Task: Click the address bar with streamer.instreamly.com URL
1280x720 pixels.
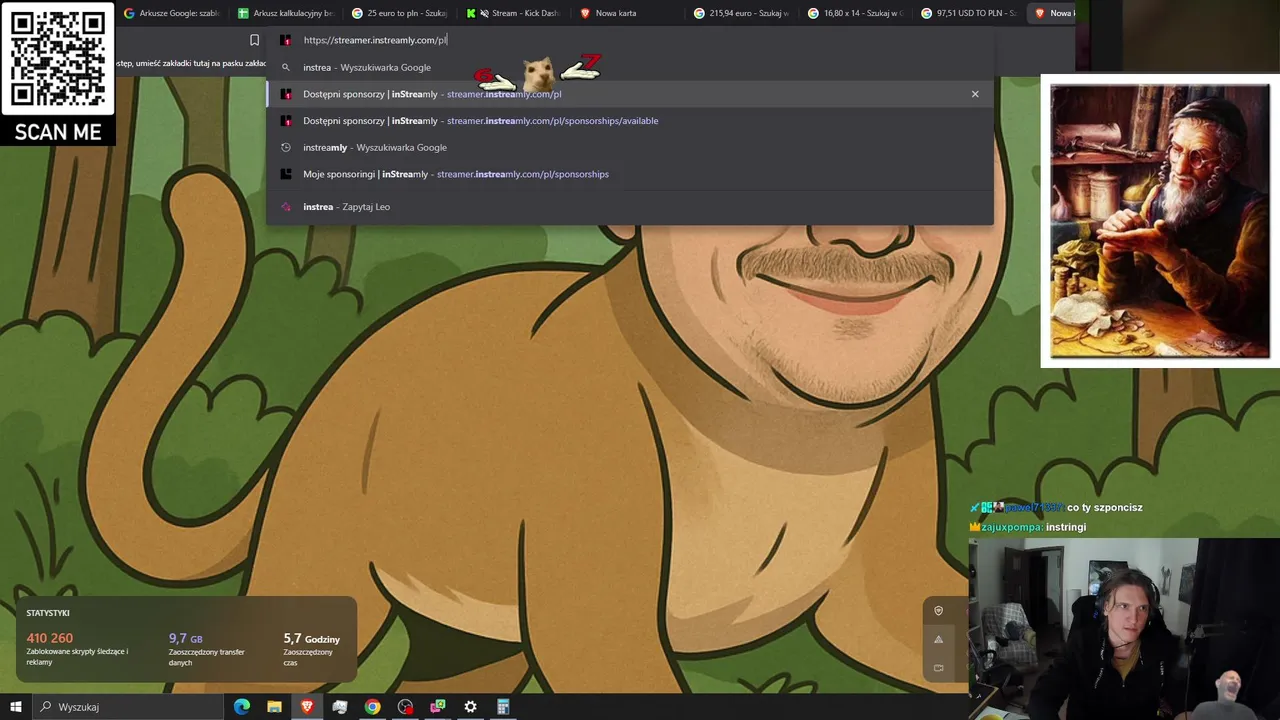Action: [630, 40]
